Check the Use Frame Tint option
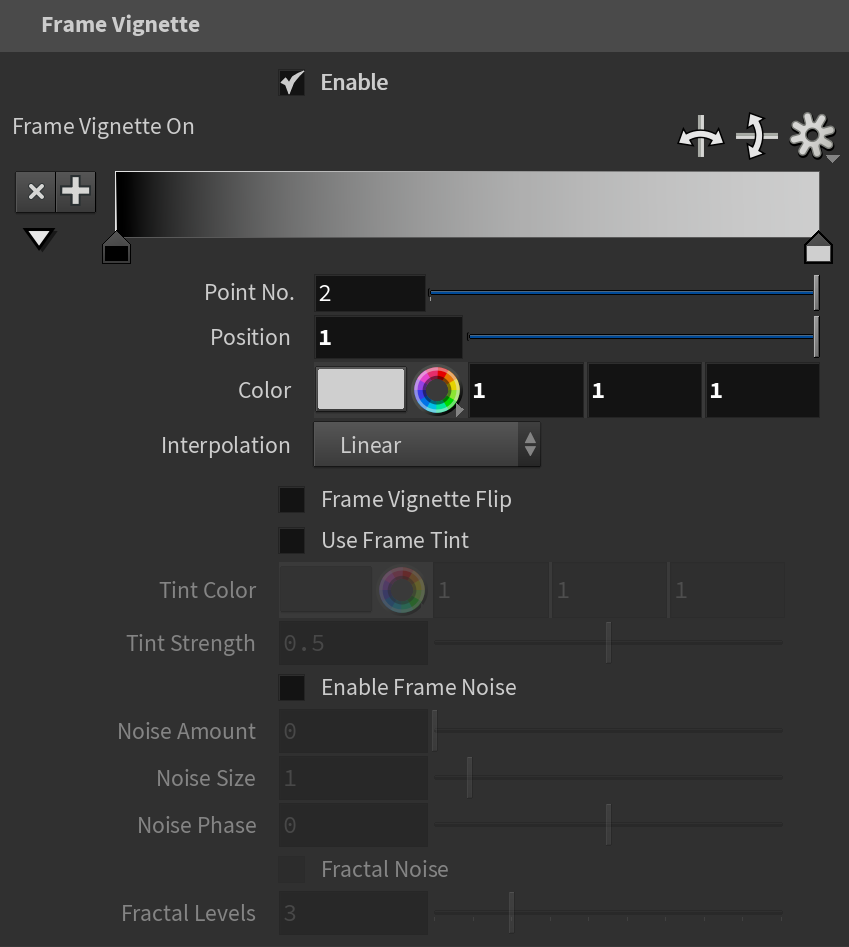Screen dimensions: 849x947 [x=292, y=541]
